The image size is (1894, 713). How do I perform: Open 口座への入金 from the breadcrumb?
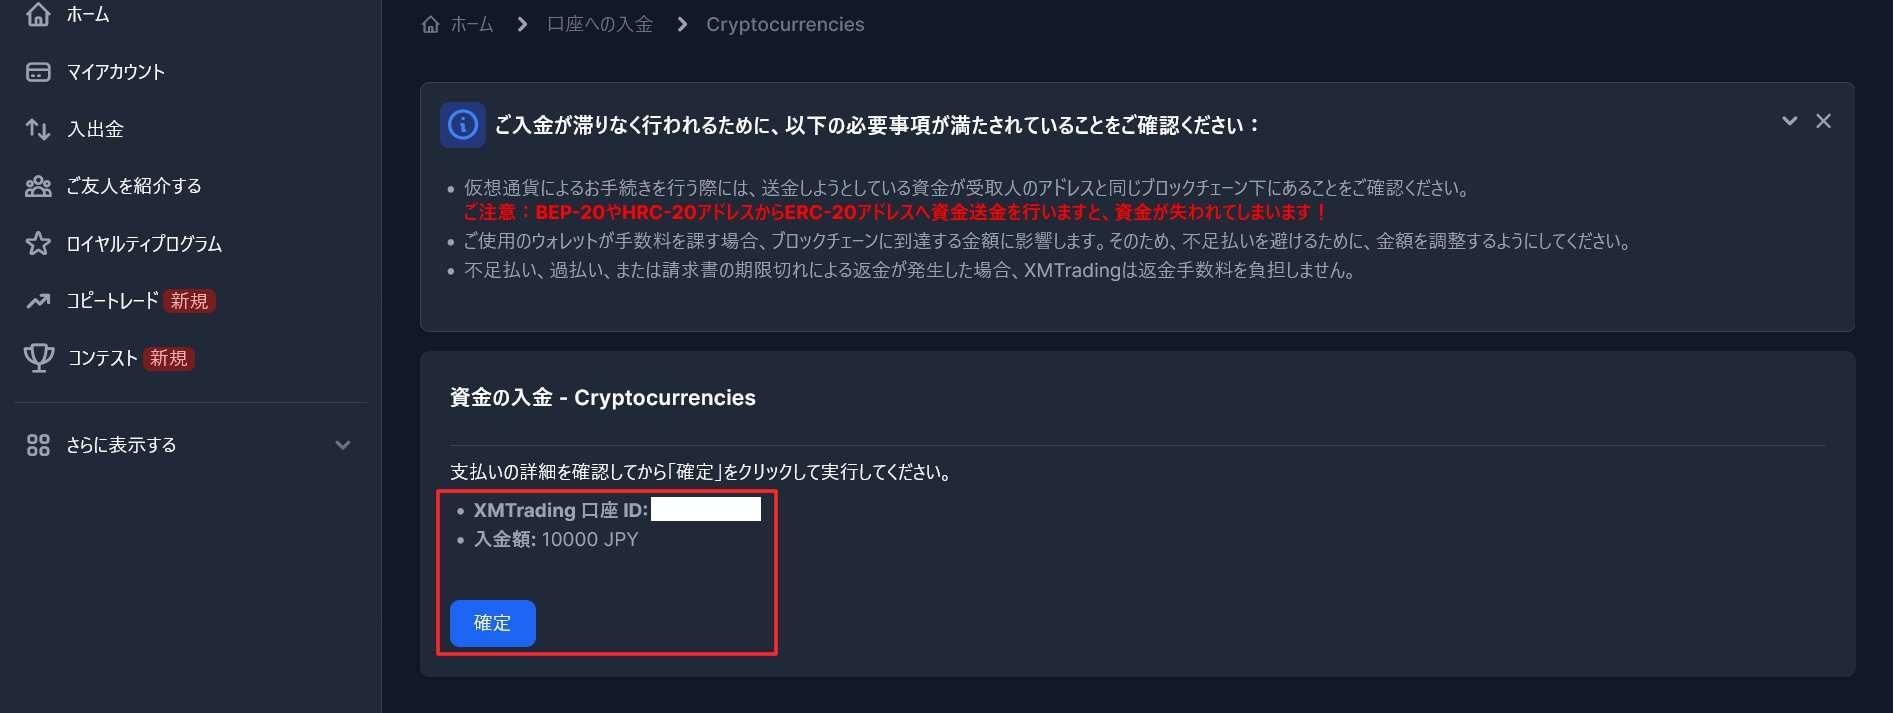pyautogui.click(x=600, y=24)
